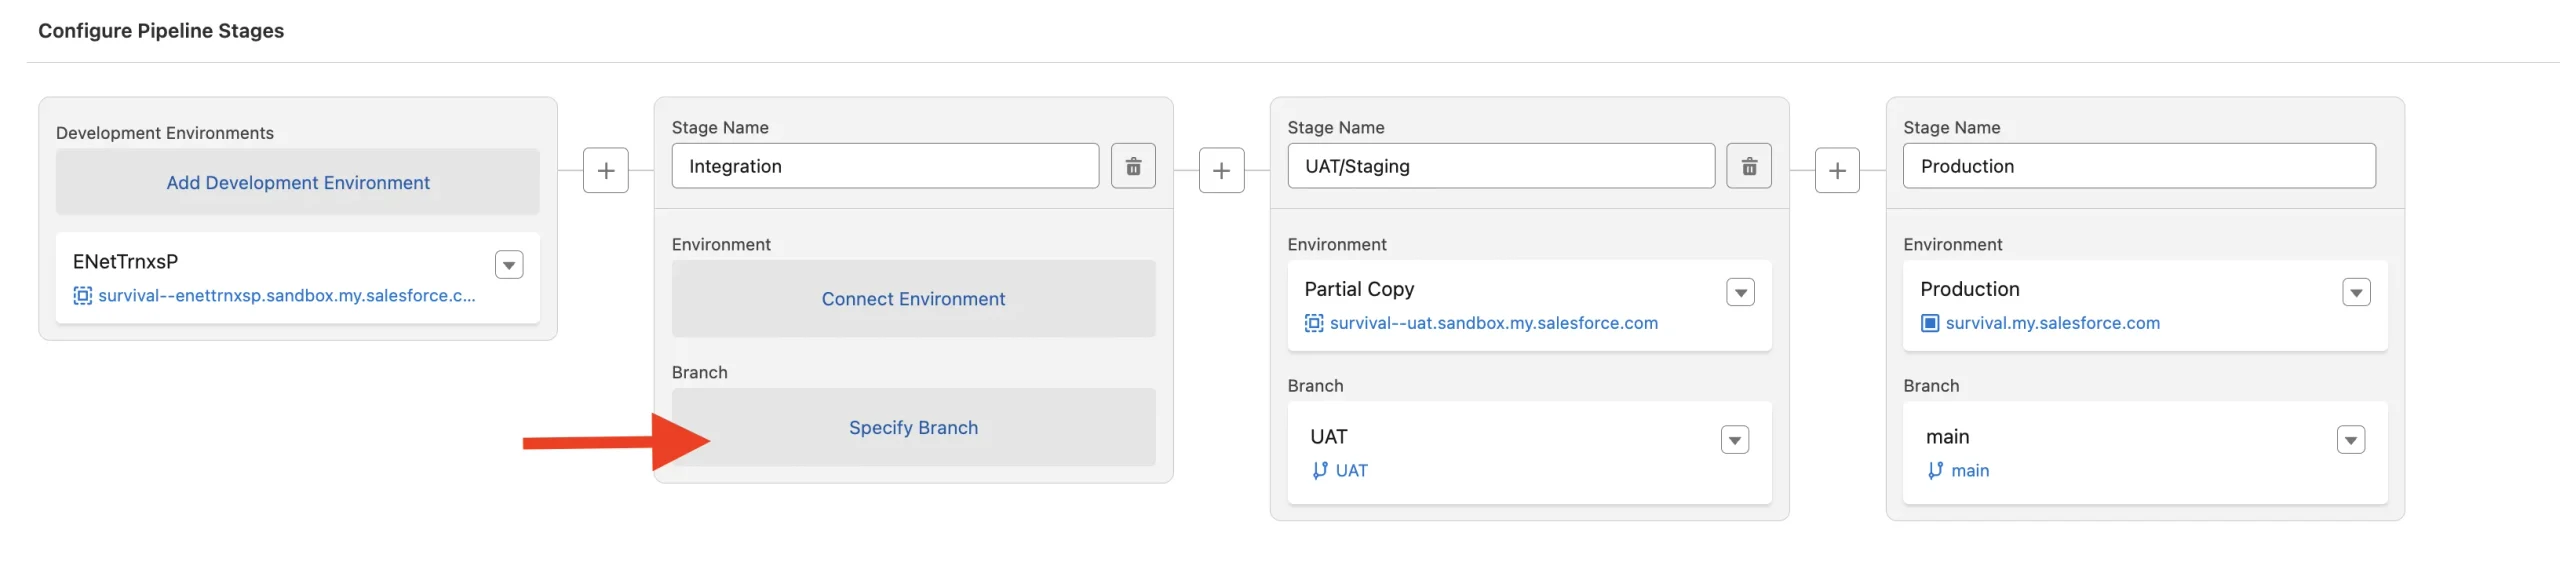Open dropdown for UAT branch
This screenshot has width=2560, height=573.
1735,440
